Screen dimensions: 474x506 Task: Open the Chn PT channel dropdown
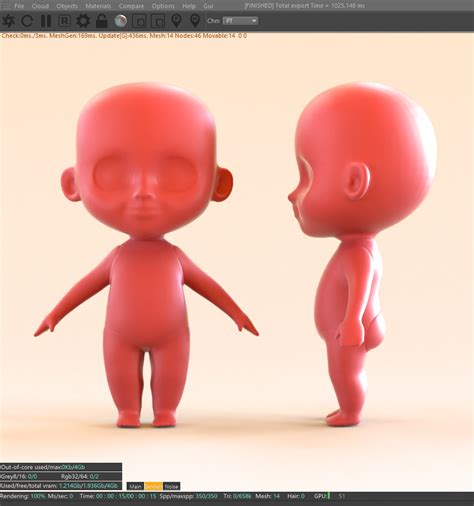240,21
